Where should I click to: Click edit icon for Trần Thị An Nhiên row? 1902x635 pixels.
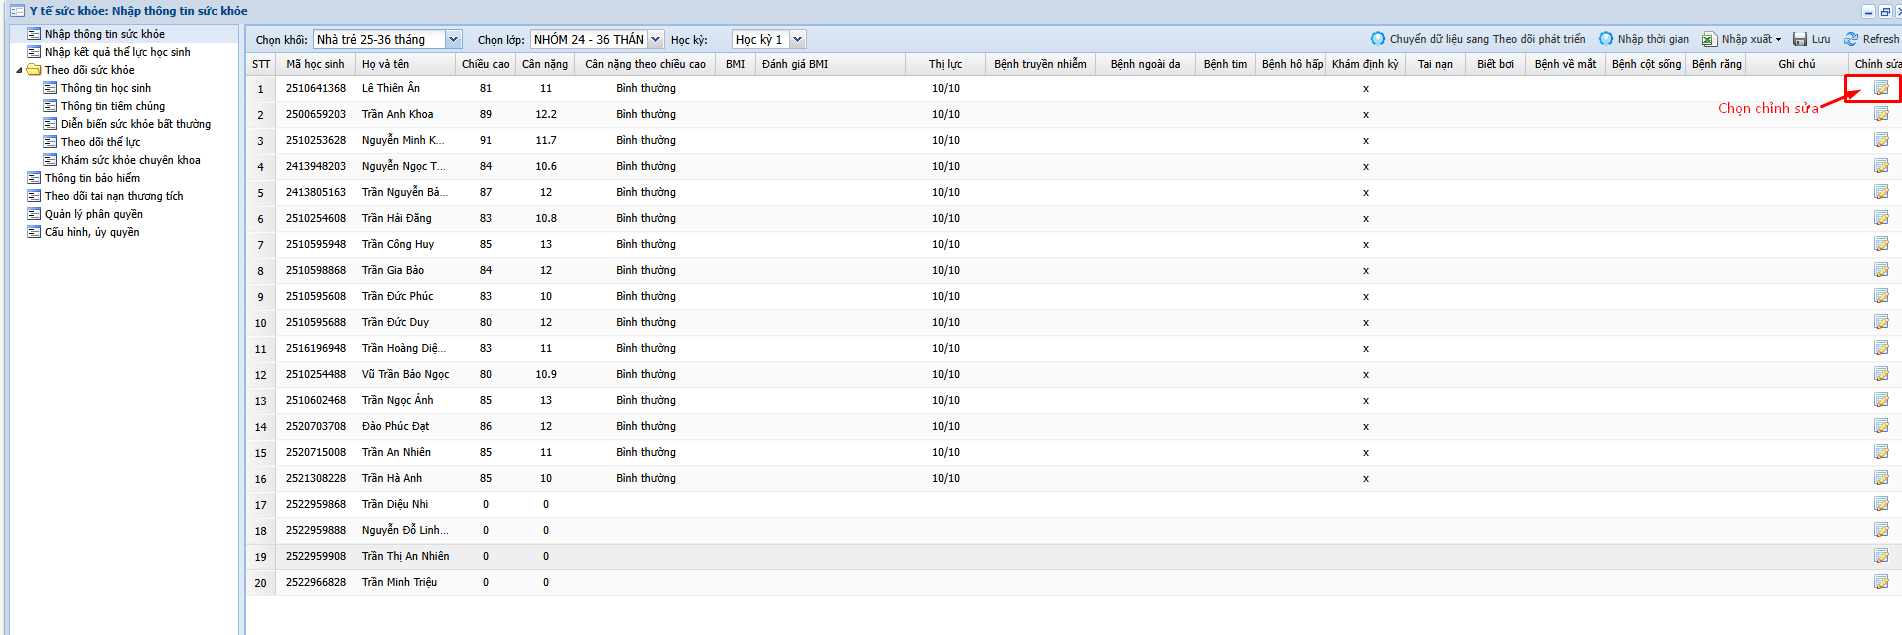pos(1881,556)
